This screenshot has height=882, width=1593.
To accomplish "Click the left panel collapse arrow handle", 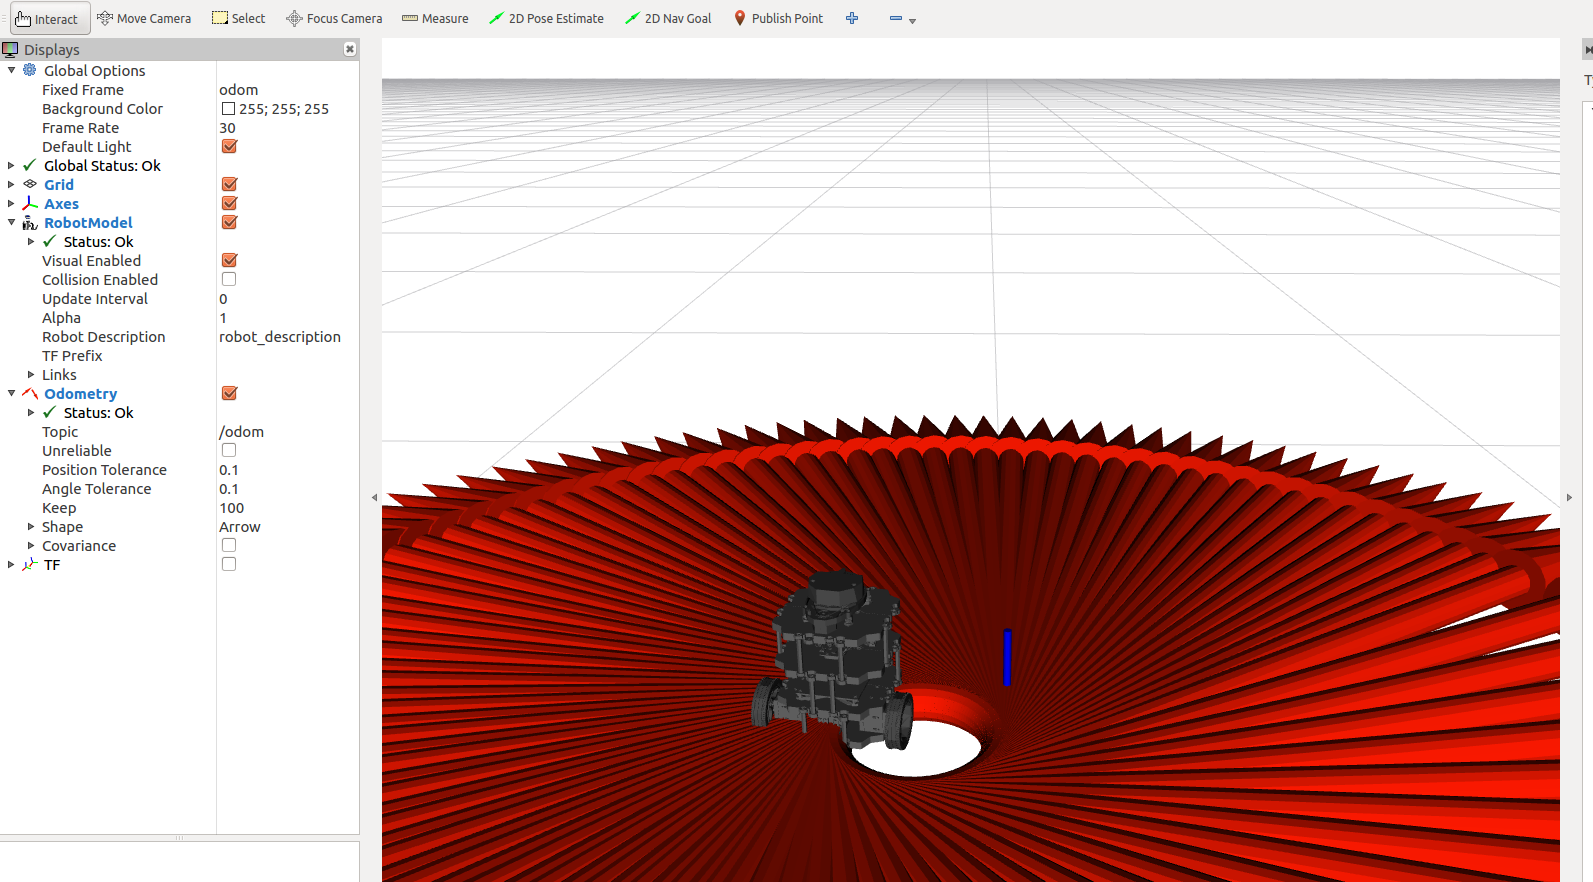I will point(374,497).
